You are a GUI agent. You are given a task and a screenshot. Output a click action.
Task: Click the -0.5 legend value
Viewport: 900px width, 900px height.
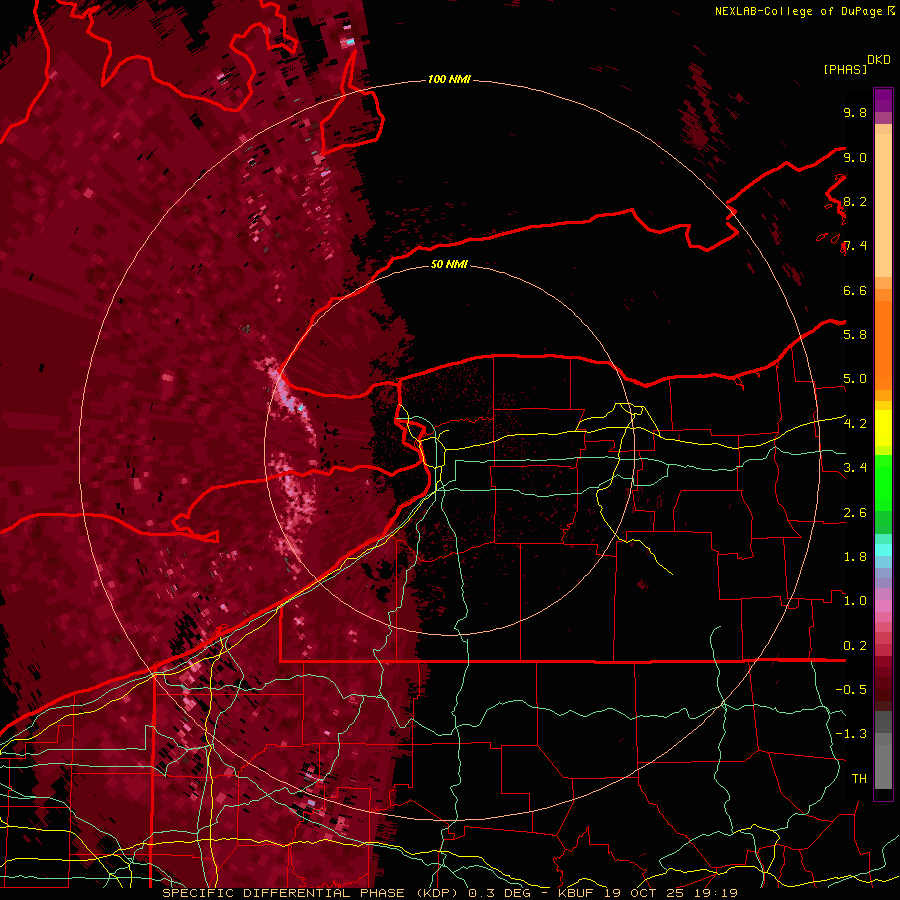click(x=851, y=690)
